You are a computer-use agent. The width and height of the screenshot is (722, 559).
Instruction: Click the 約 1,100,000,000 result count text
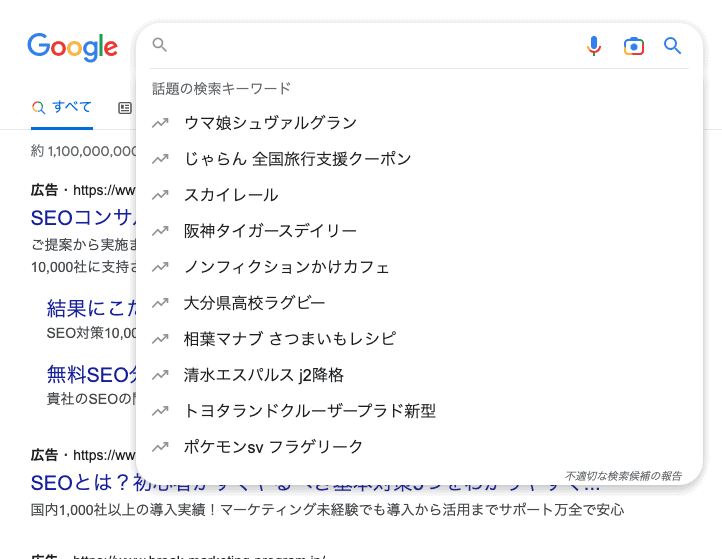(83, 151)
